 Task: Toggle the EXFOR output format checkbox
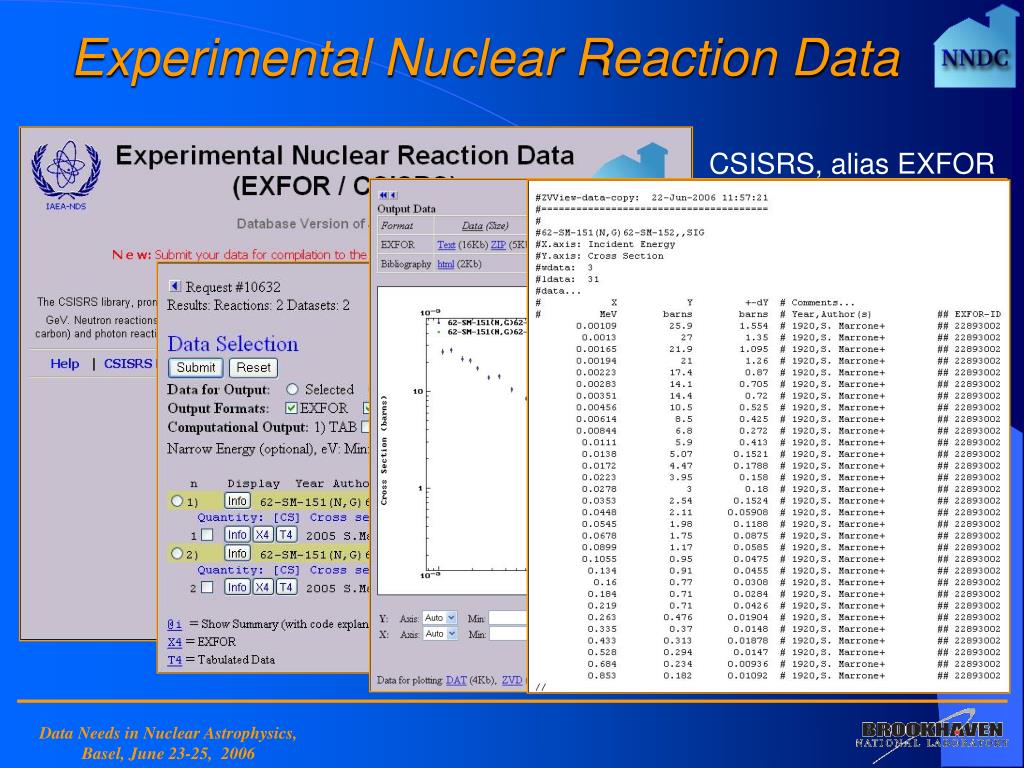pyautogui.click(x=291, y=408)
